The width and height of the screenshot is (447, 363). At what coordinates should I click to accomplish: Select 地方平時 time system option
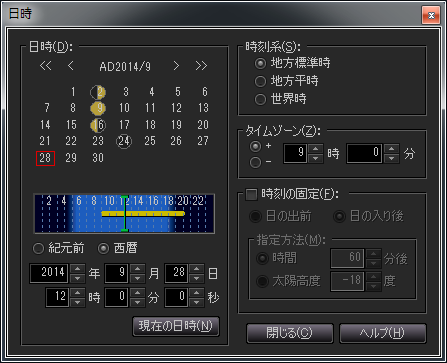pyautogui.click(x=260, y=81)
